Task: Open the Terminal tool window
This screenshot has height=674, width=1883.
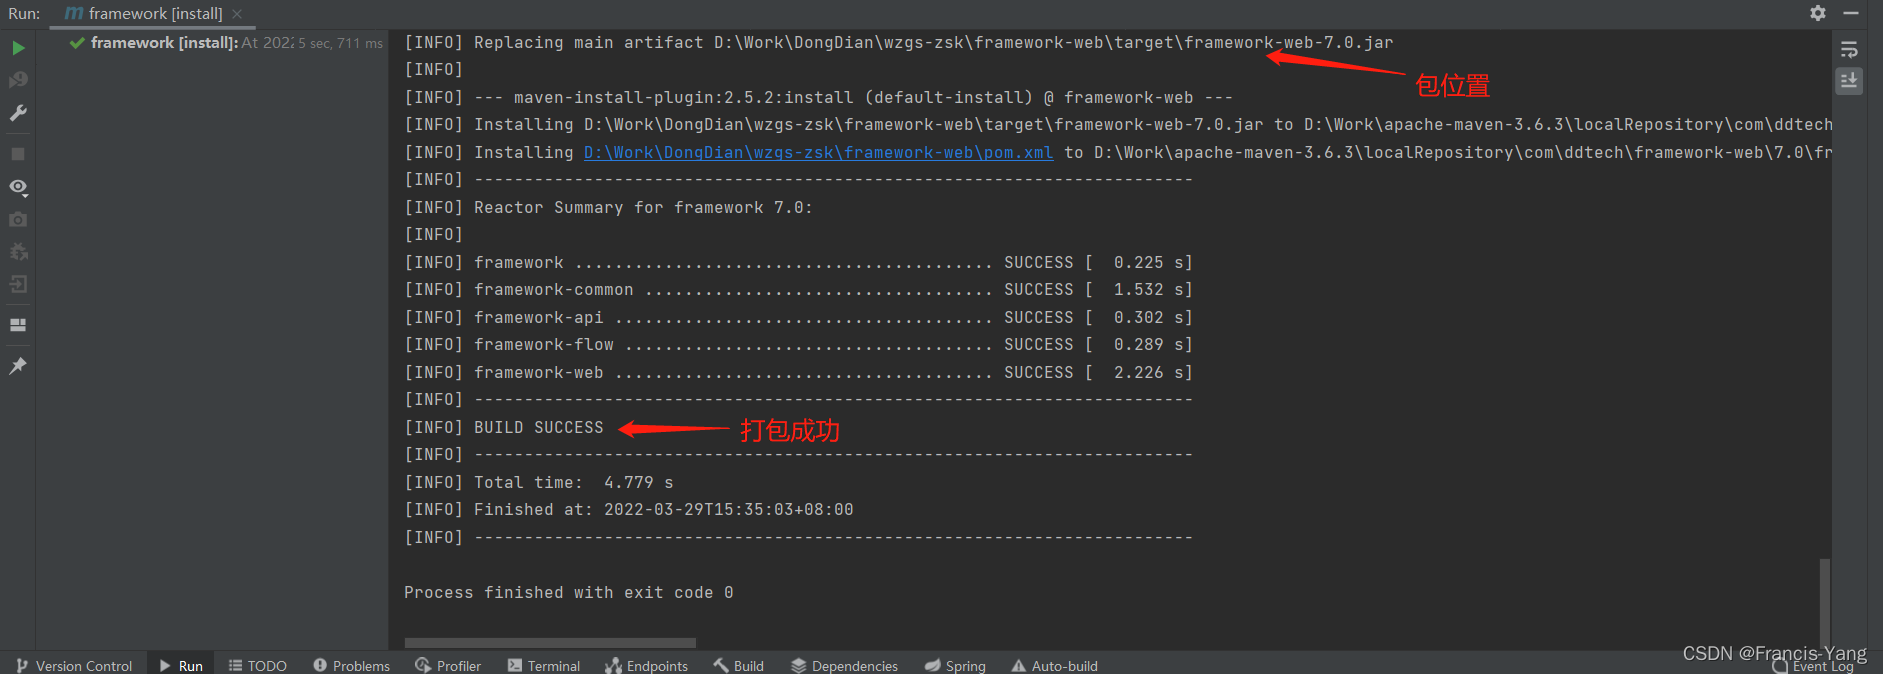Action: [x=544, y=665]
